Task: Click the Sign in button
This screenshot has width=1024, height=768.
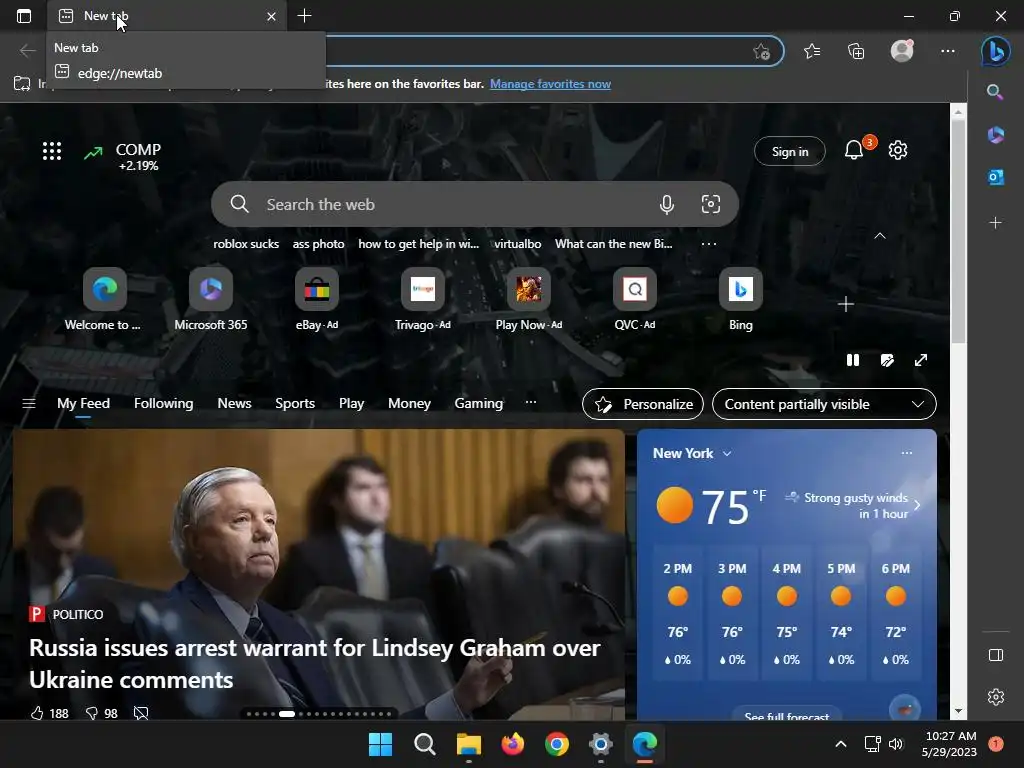Action: (x=790, y=152)
